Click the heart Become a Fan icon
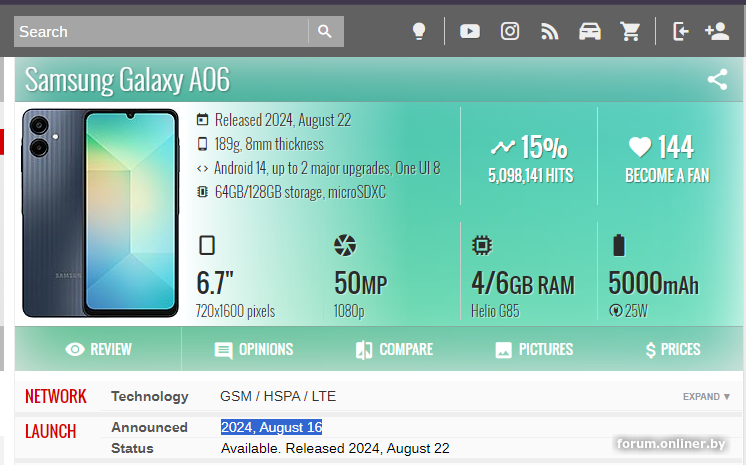 click(x=640, y=147)
